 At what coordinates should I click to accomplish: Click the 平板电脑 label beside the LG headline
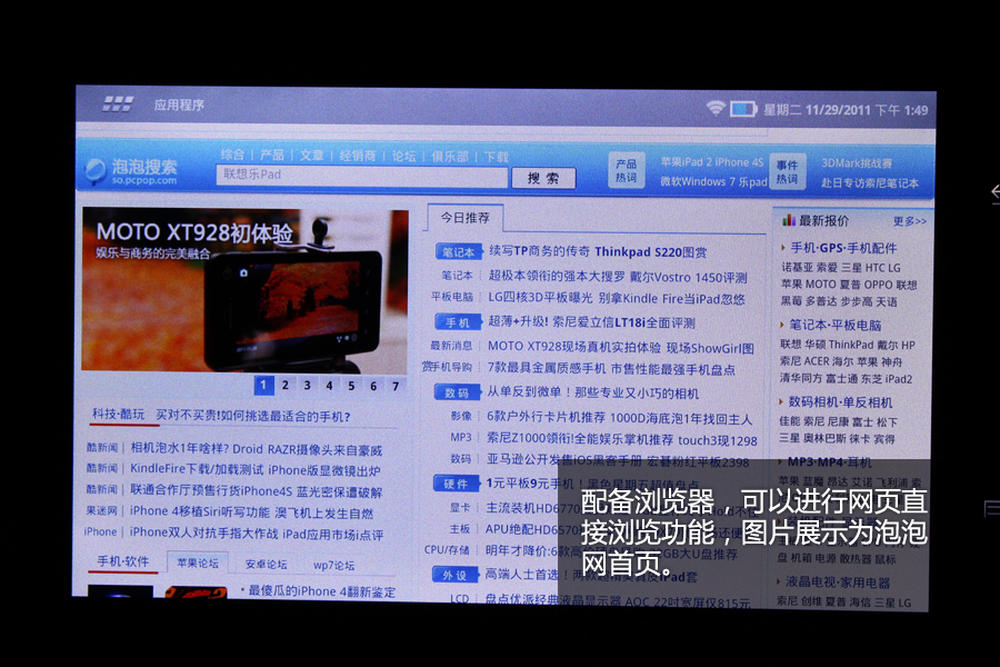coord(452,297)
